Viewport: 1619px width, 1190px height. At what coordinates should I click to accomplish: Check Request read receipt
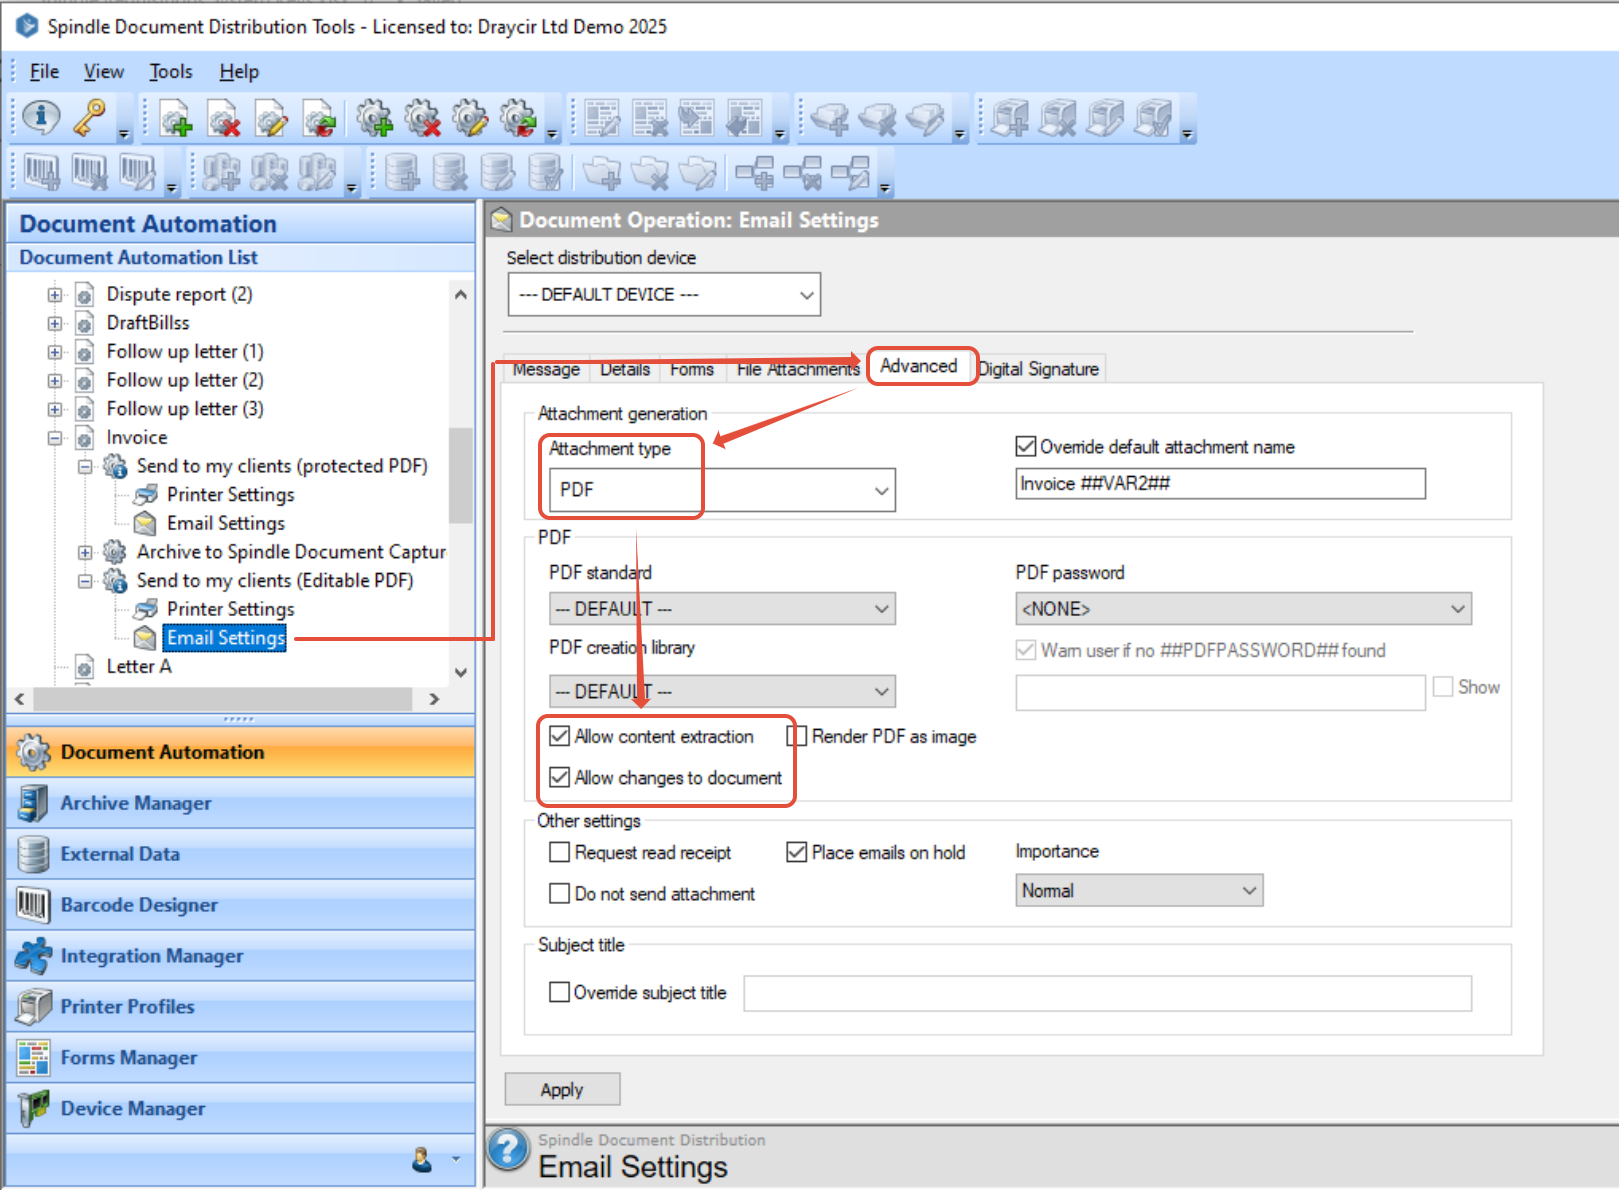pyautogui.click(x=559, y=852)
